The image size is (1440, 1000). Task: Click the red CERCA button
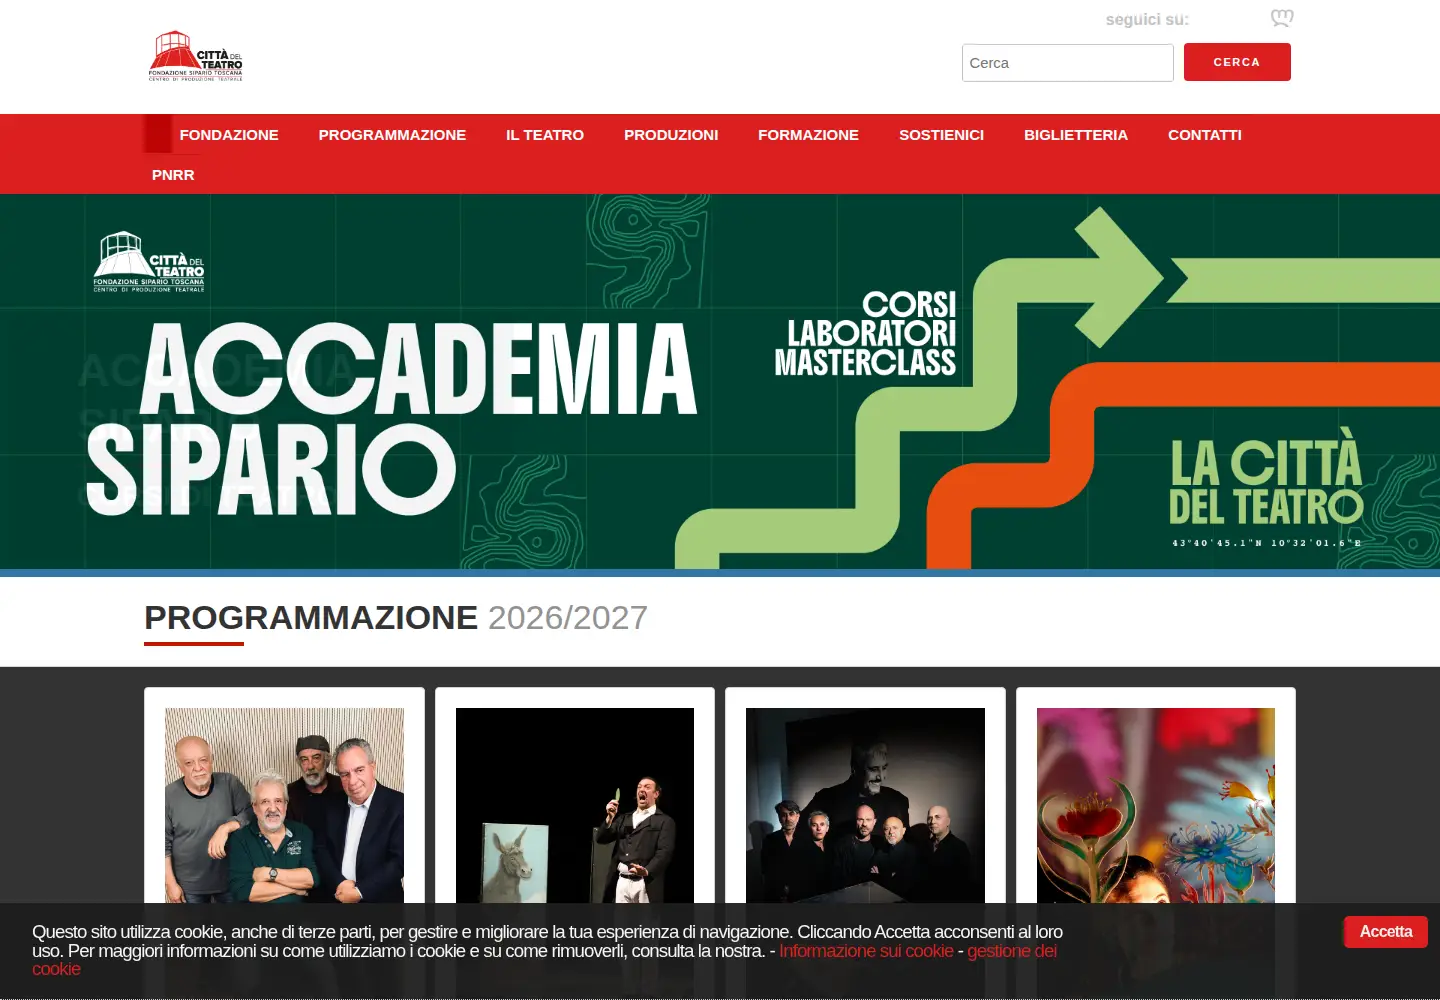[x=1237, y=62]
